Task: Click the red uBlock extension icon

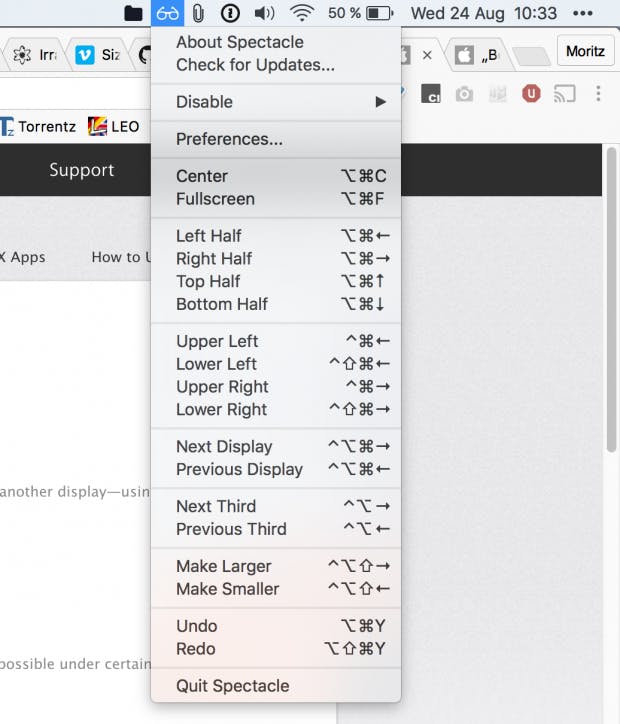Action: pos(531,94)
